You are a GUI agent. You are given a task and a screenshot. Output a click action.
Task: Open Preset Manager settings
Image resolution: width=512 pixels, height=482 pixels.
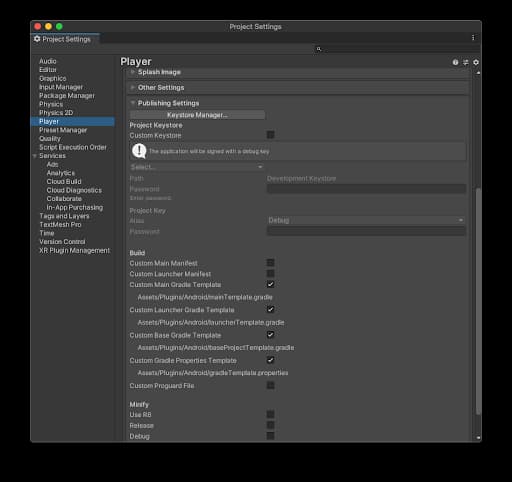click(x=63, y=130)
